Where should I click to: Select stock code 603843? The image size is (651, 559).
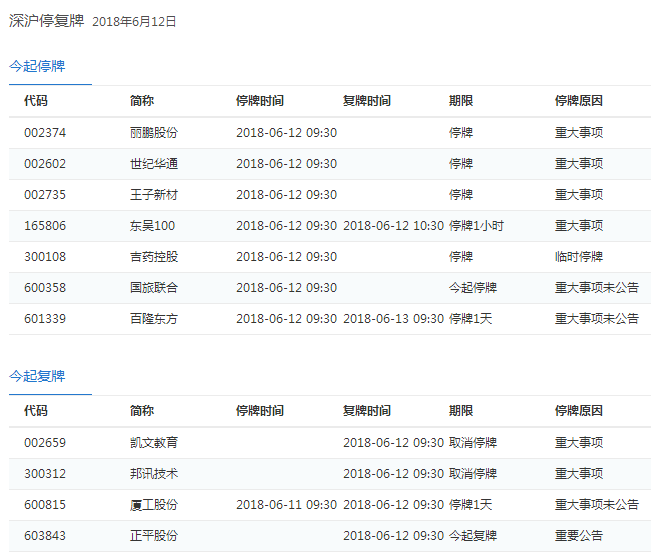click(x=45, y=536)
